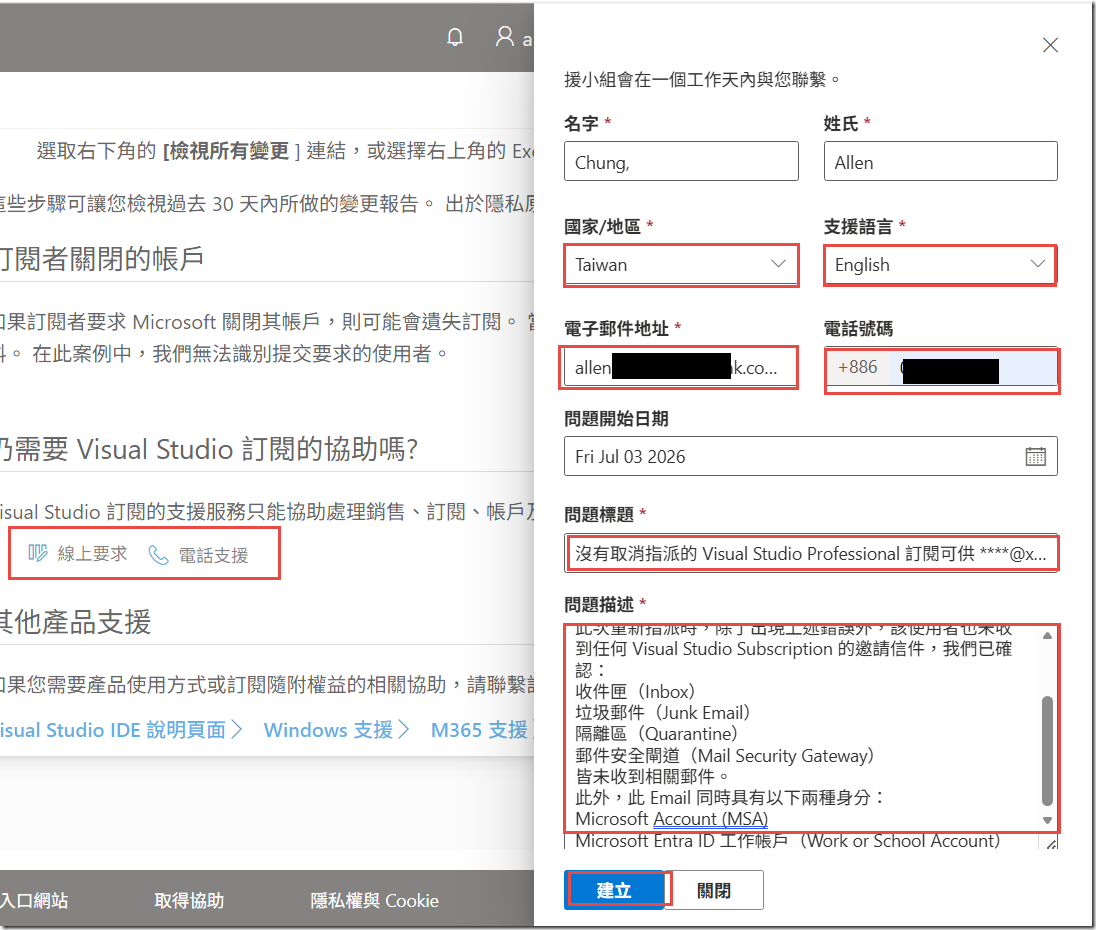Screen dimensions: 1096x930
Task: Click the 線上要求 link
Action: [92, 554]
